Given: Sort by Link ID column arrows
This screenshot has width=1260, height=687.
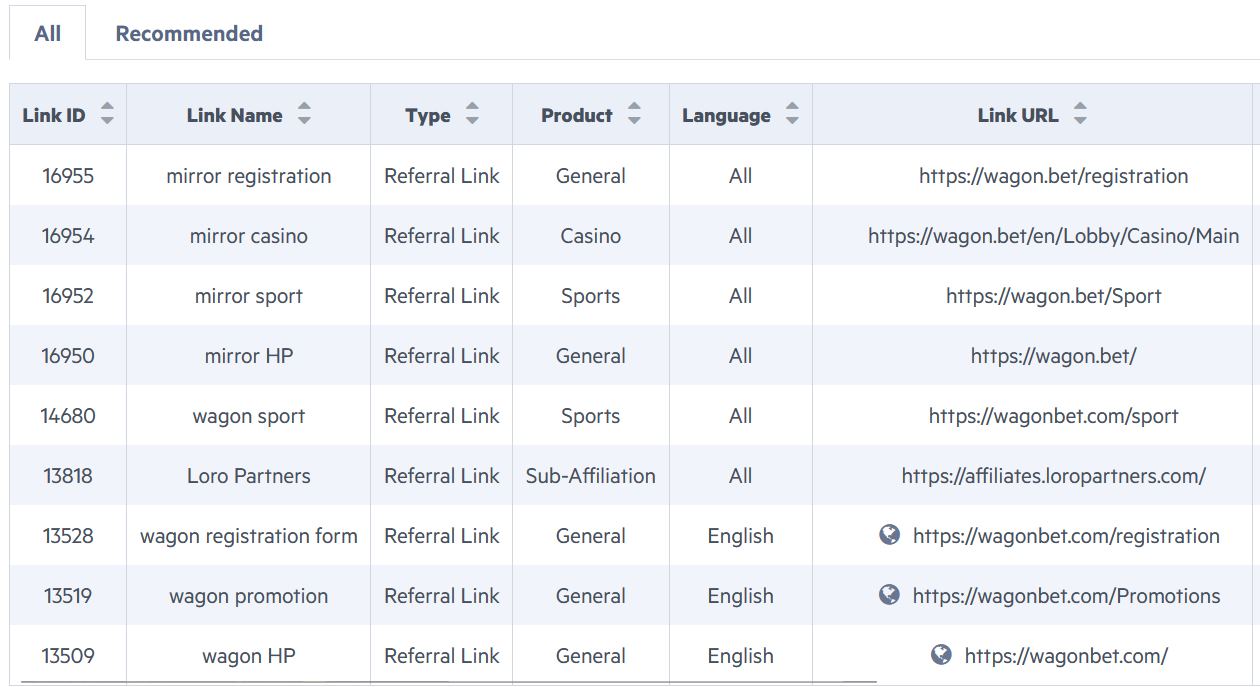Looking at the screenshot, I should [x=107, y=115].
